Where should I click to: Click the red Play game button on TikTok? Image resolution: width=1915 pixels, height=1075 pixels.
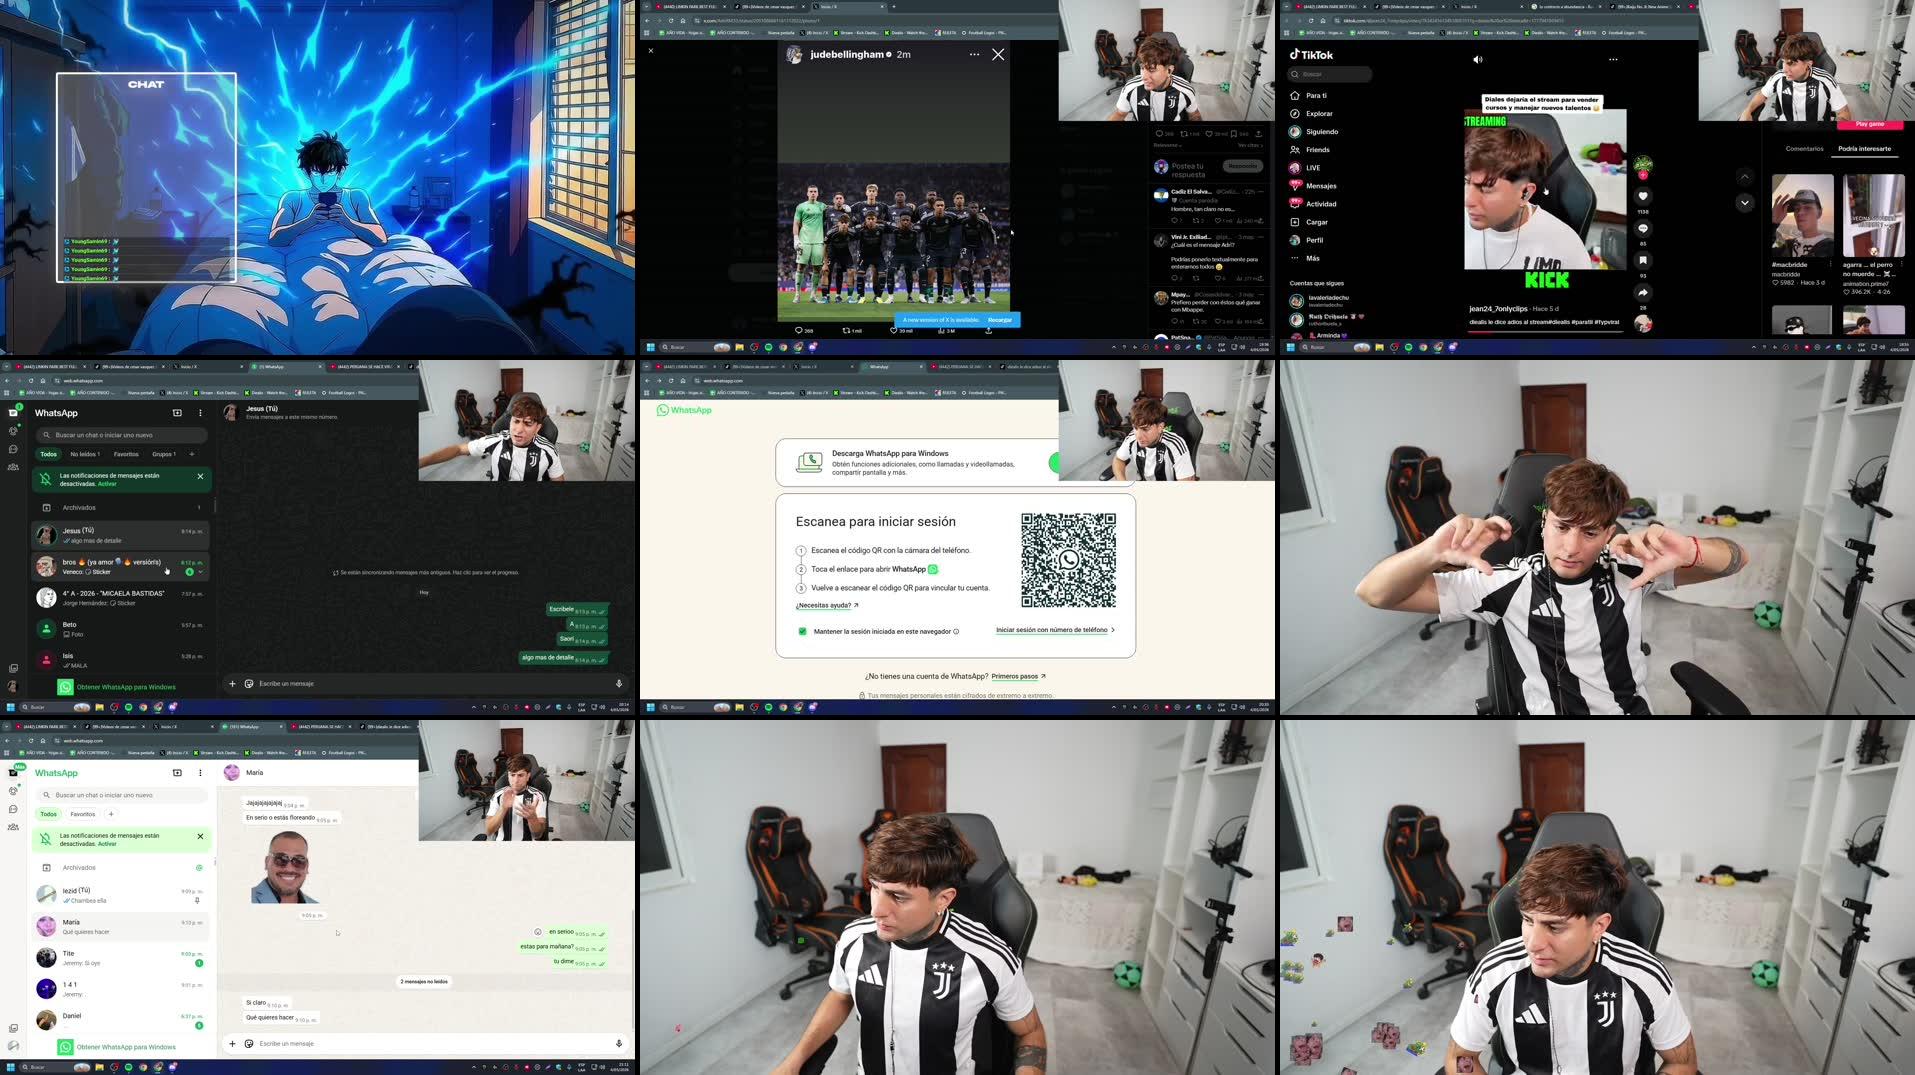(1869, 124)
